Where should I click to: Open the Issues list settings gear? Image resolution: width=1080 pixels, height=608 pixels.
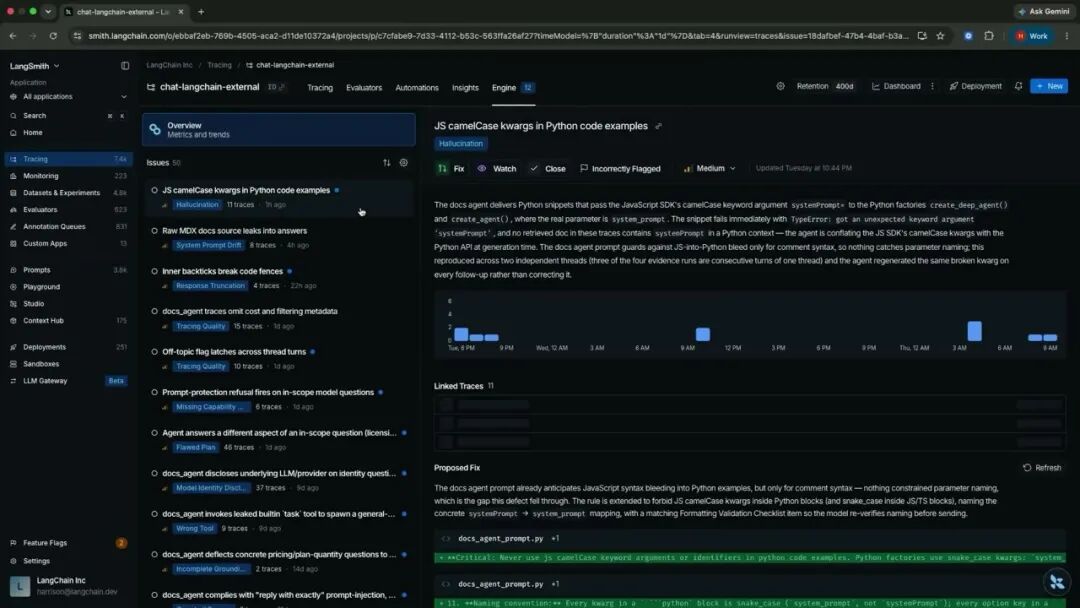(404, 163)
